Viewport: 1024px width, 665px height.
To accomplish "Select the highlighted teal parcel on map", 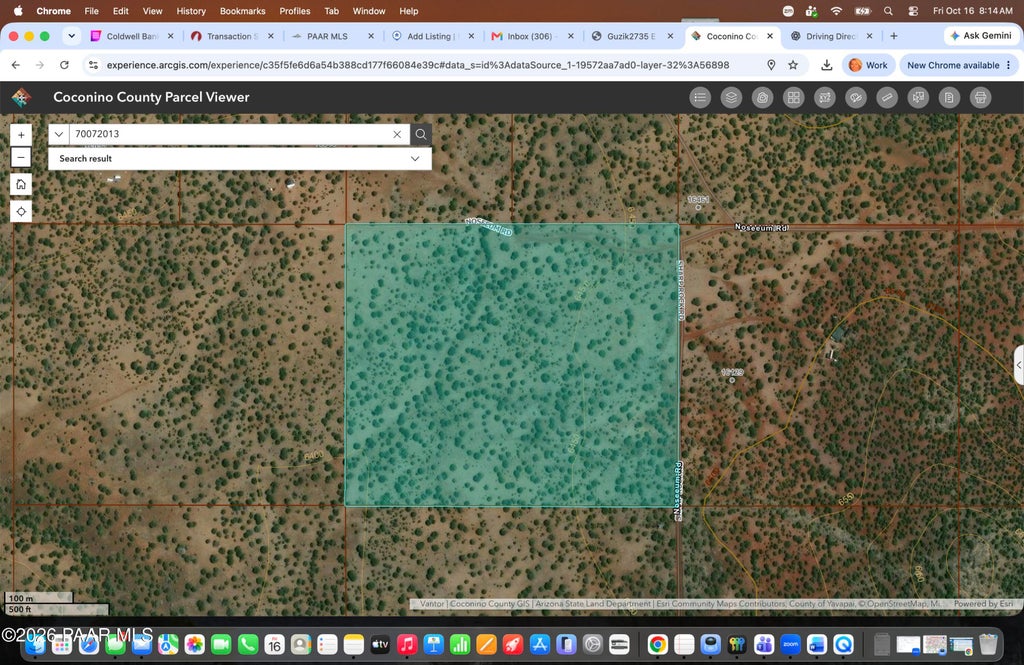I will [512, 365].
